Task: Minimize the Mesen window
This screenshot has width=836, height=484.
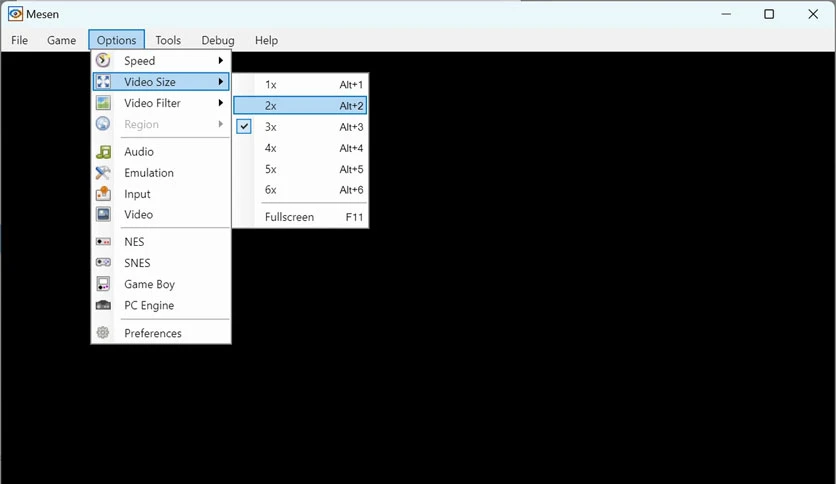Action: click(726, 14)
